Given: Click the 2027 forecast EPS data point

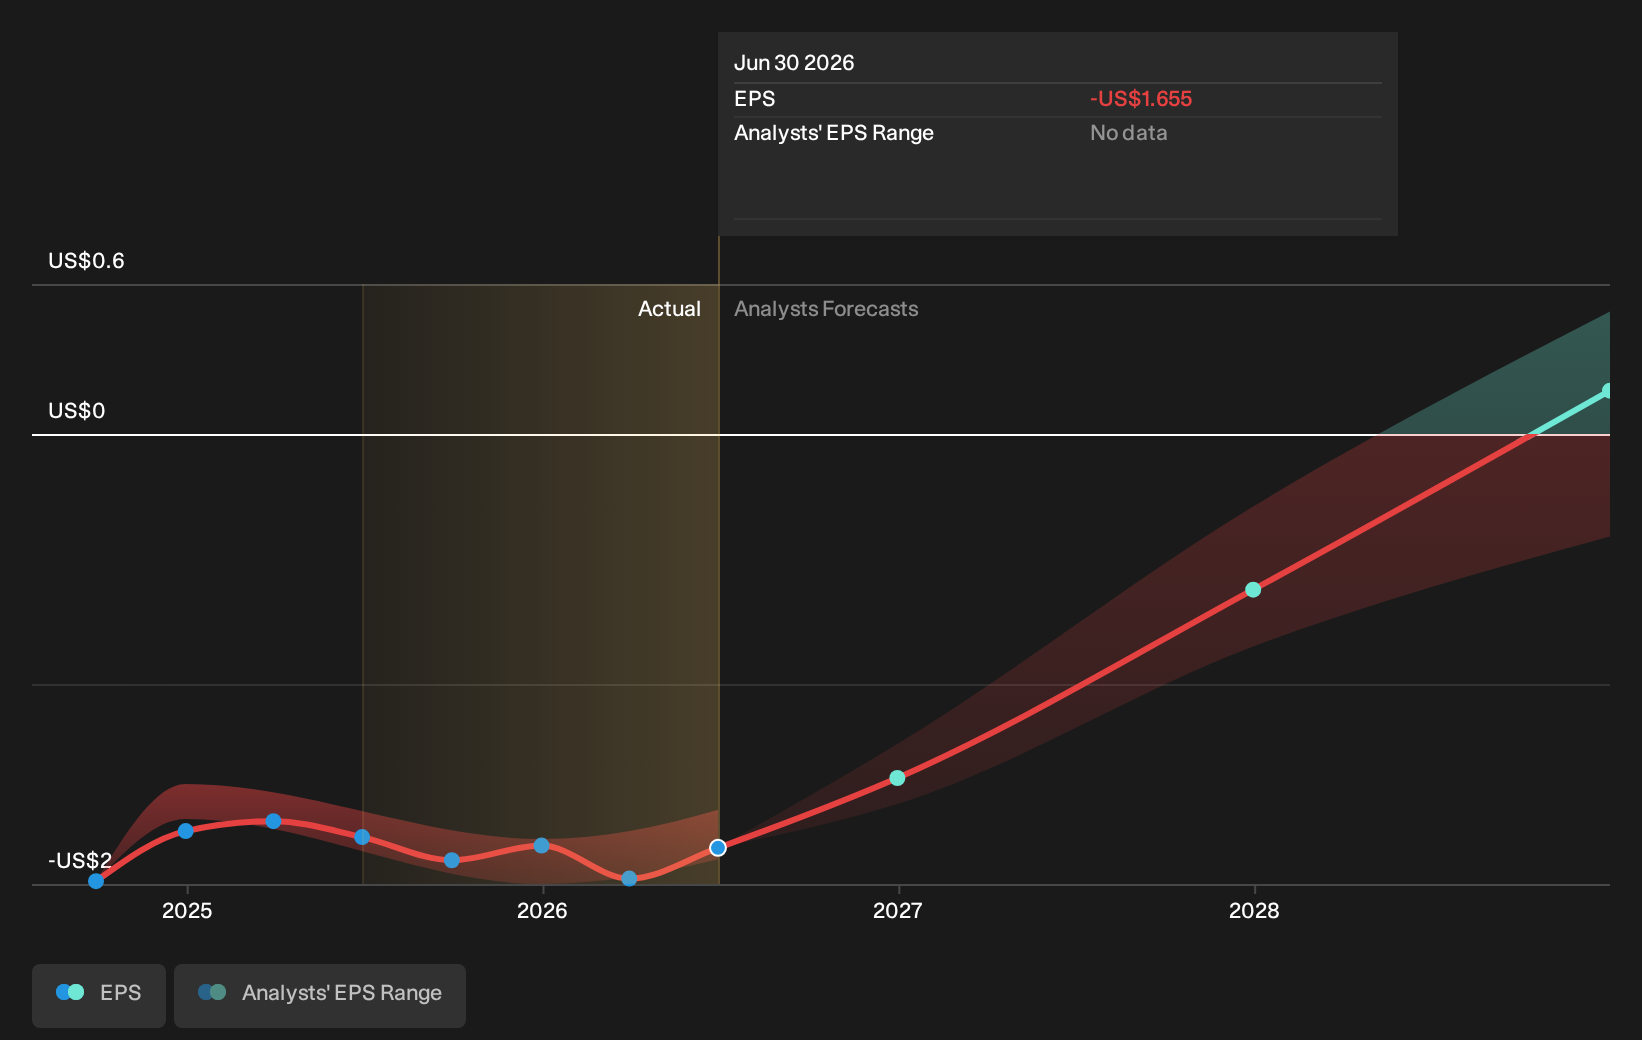Looking at the screenshot, I should coord(897,778).
